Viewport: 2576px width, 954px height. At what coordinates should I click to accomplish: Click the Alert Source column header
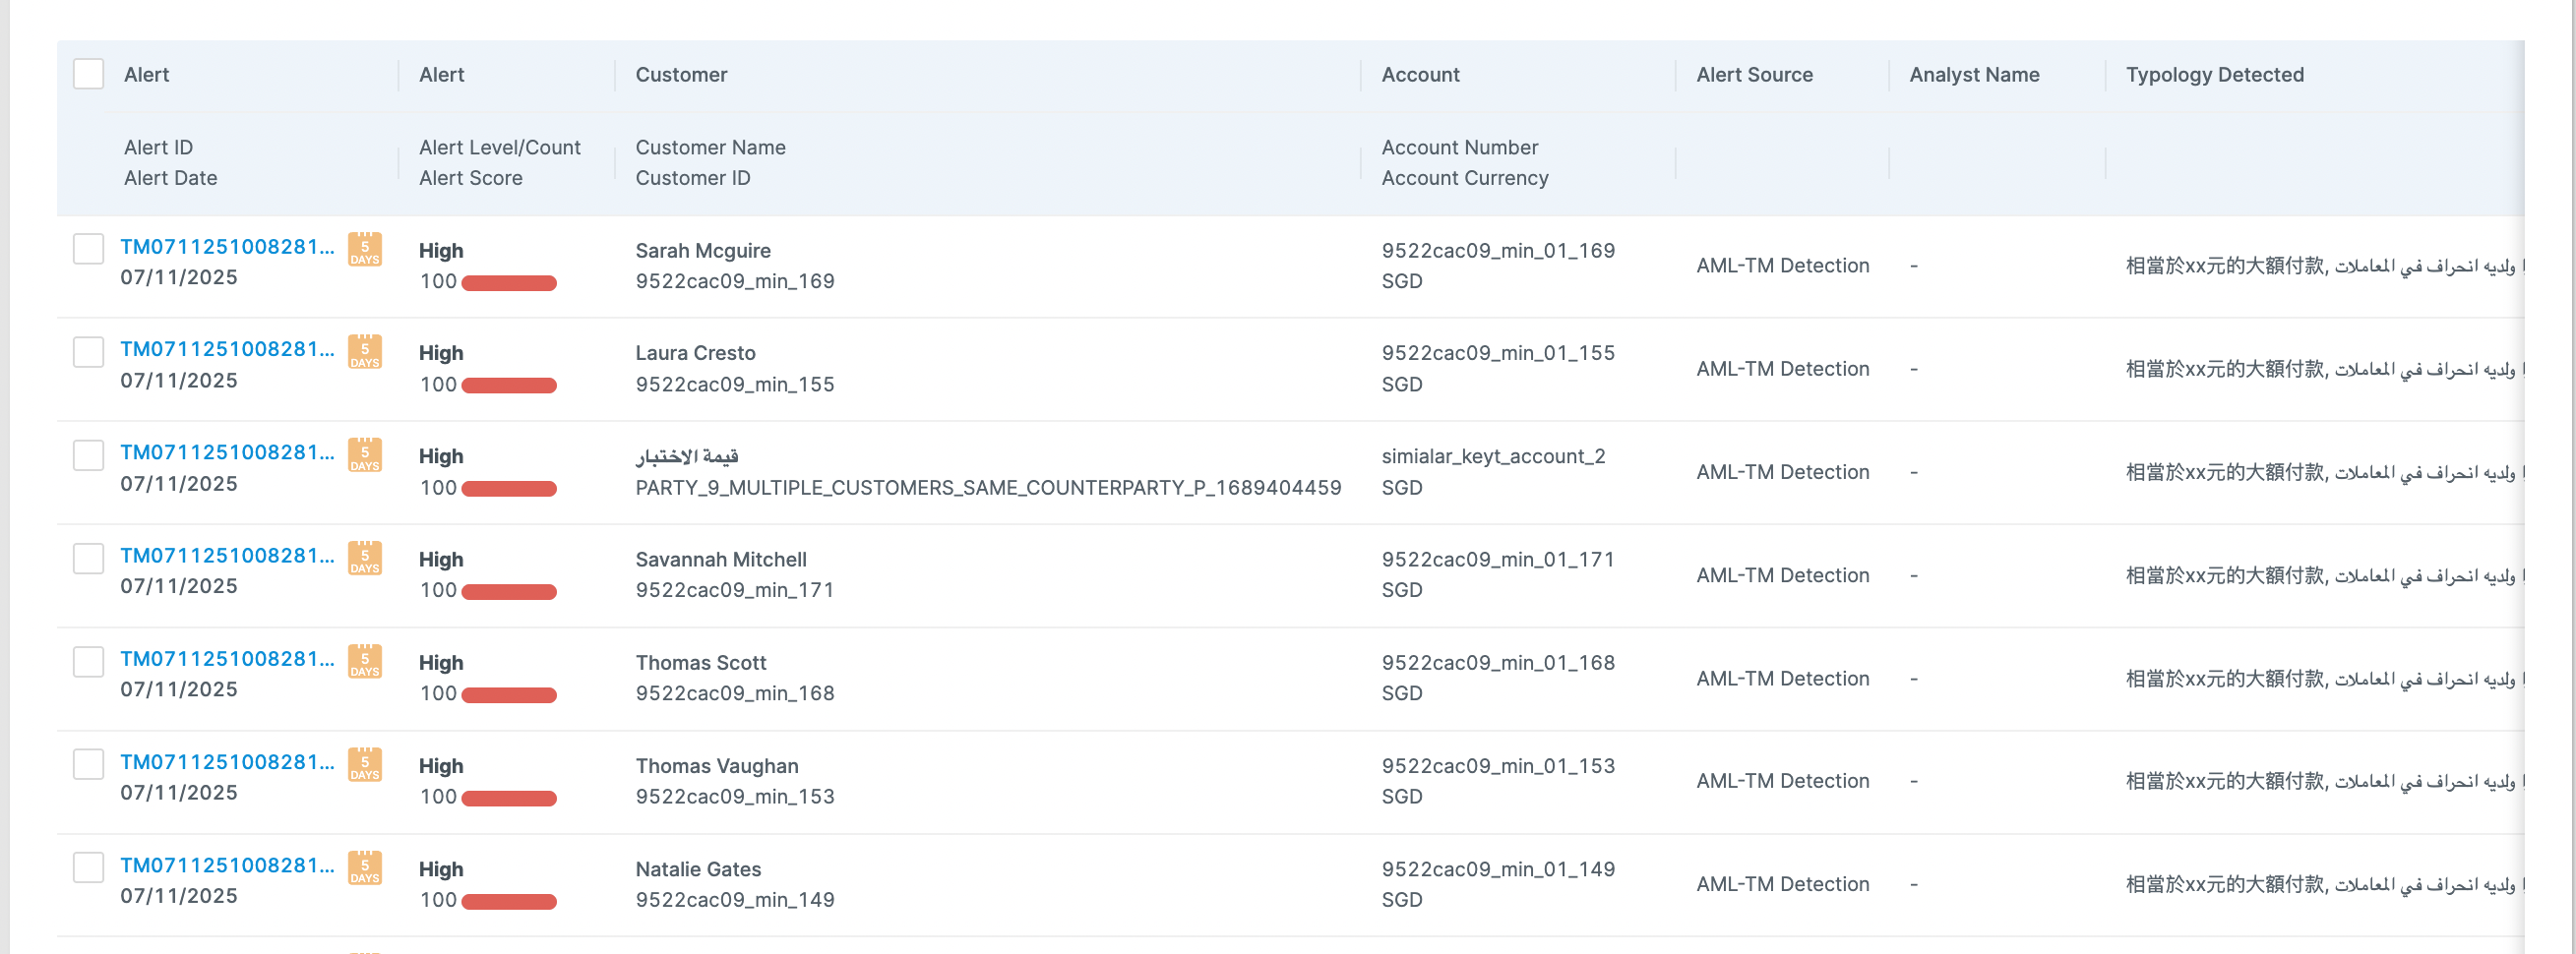tap(1754, 75)
